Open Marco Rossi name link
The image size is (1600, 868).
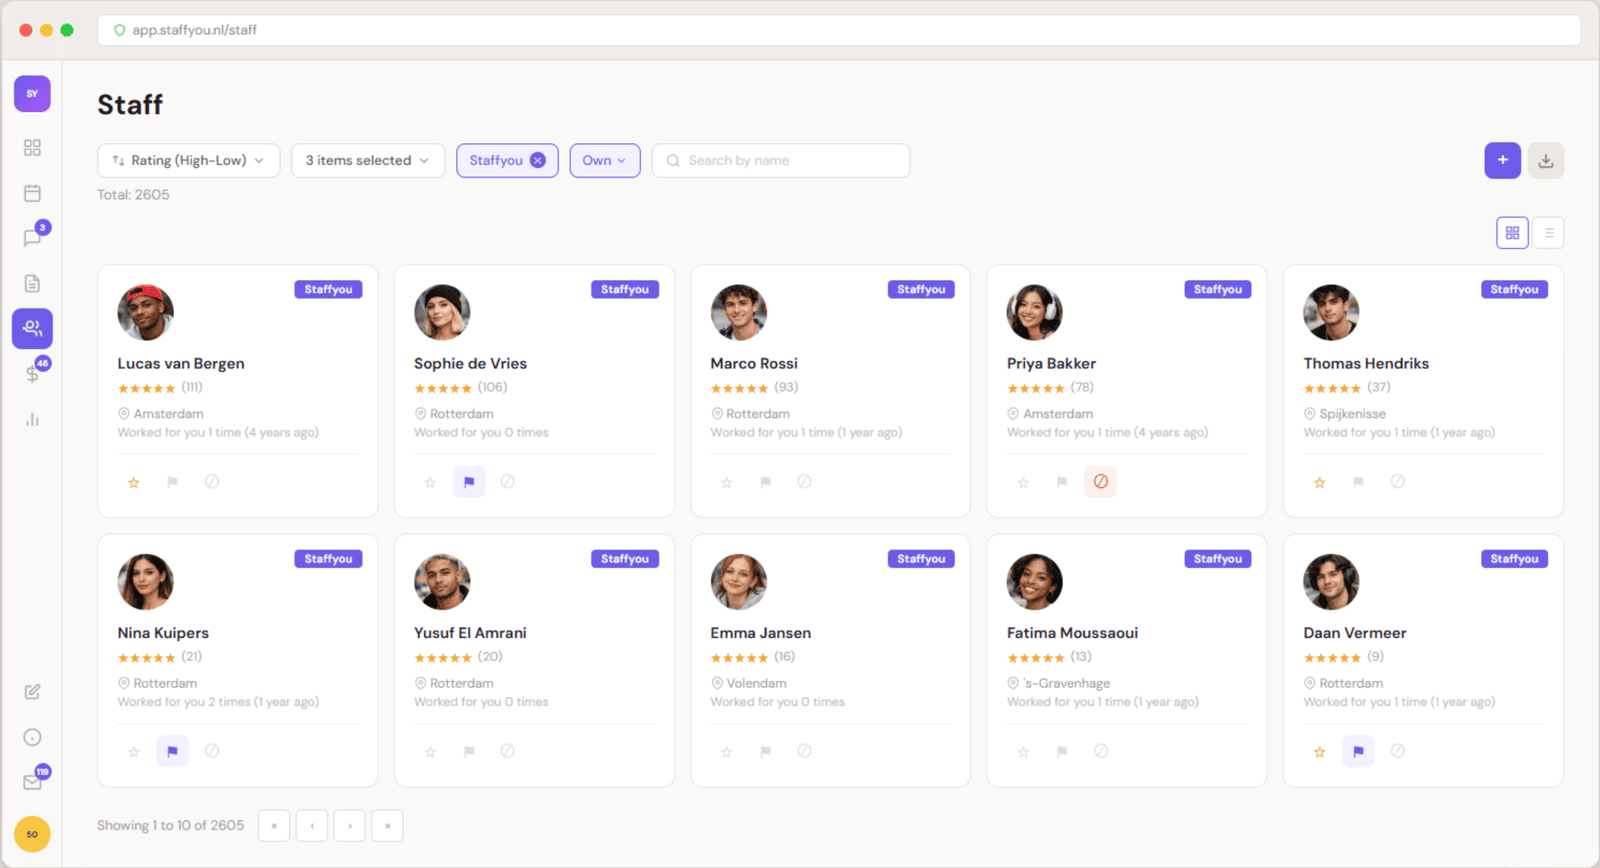[x=754, y=364]
